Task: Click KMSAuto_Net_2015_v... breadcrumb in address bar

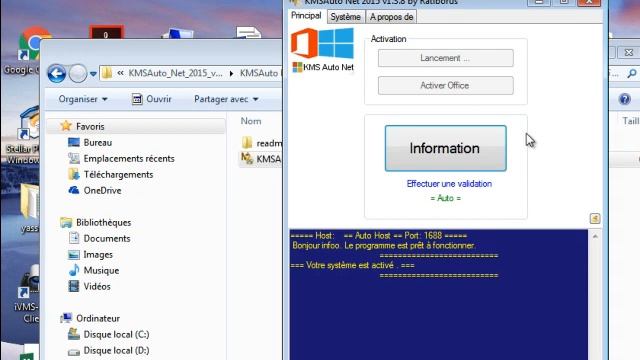Action: tap(176, 73)
